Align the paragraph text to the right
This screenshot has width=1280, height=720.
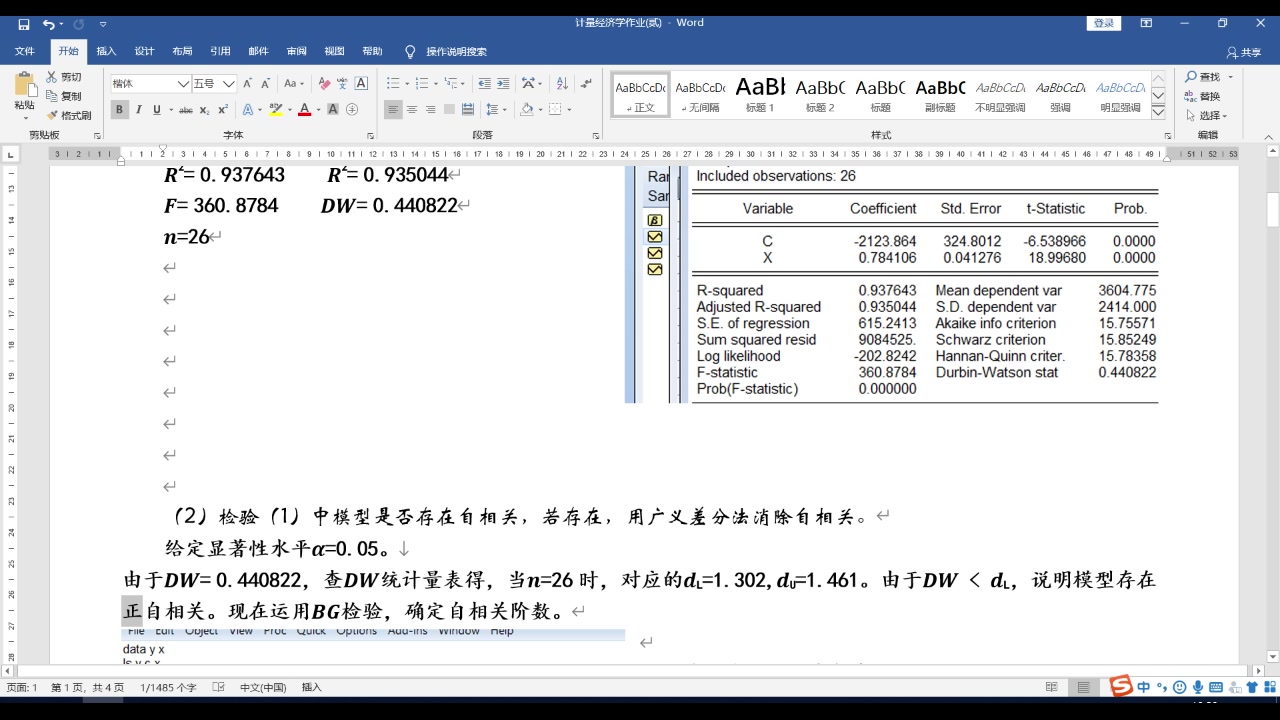(431, 110)
